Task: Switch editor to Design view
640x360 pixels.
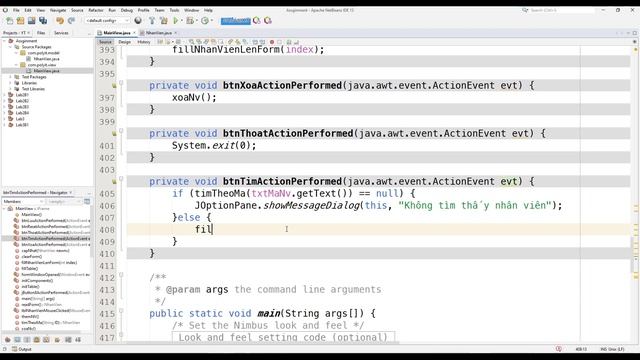Action: point(124,42)
